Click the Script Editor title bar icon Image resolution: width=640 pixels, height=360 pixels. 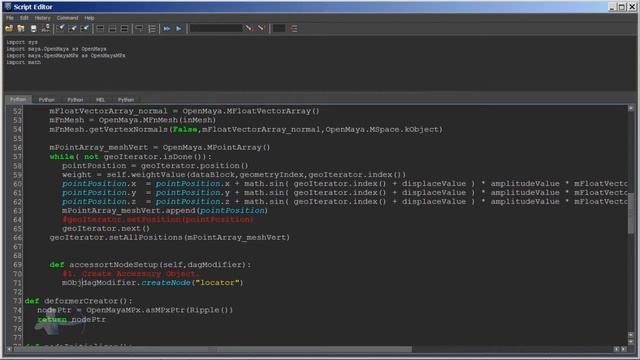(x=8, y=7)
